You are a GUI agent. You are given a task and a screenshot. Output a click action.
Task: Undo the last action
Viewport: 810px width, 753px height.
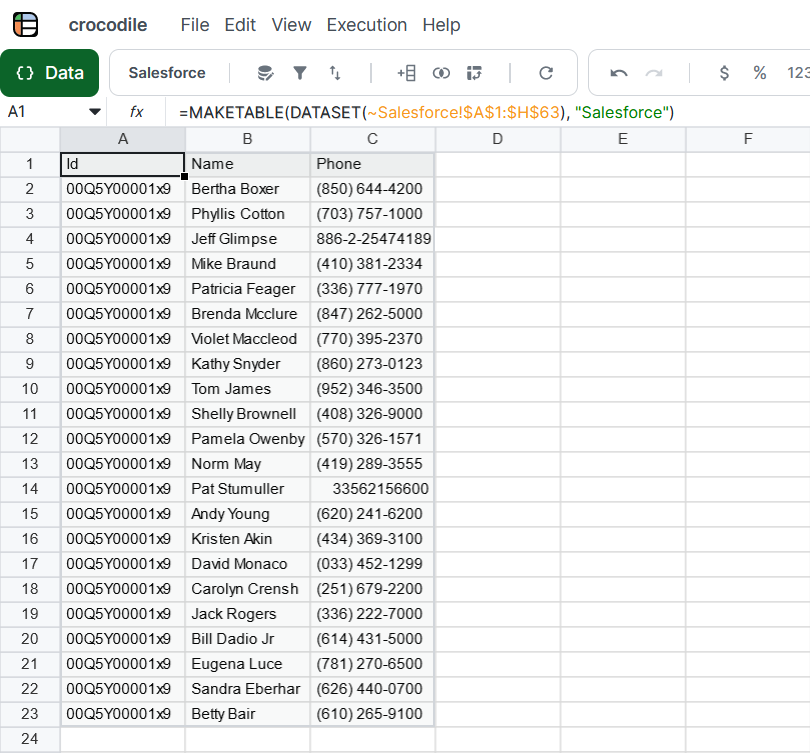618,73
